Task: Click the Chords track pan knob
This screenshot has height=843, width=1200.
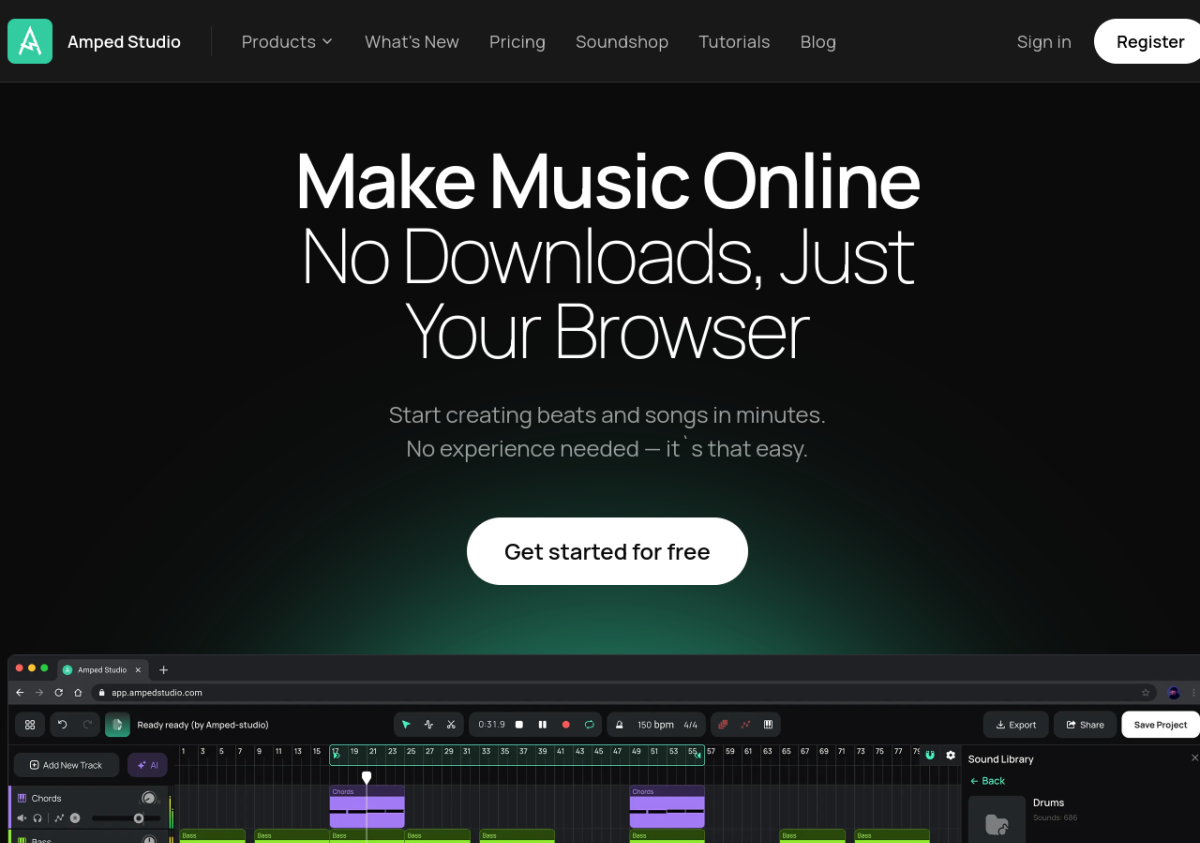Action: click(x=149, y=798)
